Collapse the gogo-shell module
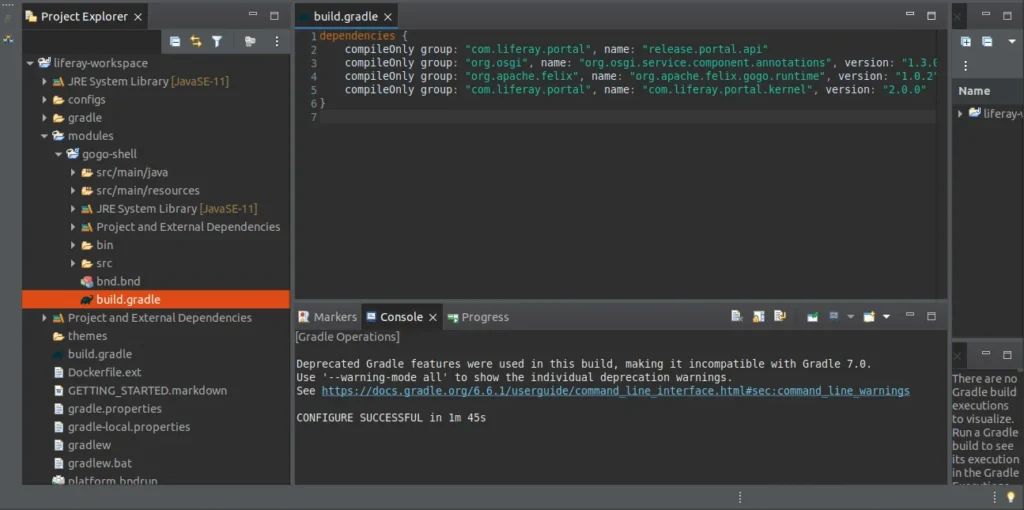Image resolution: width=1024 pixels, height=510 pixels. pos(59,155)
